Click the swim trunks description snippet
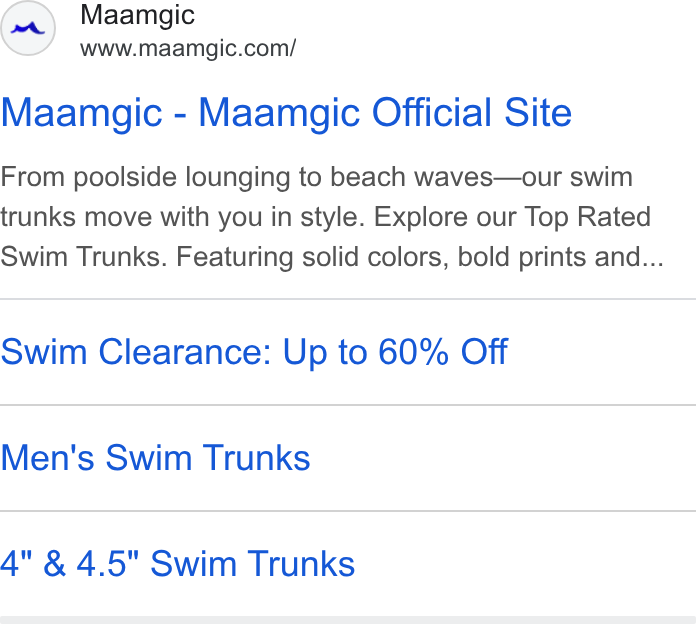This screenshot has width=696, height=624. tap(332, 217)
